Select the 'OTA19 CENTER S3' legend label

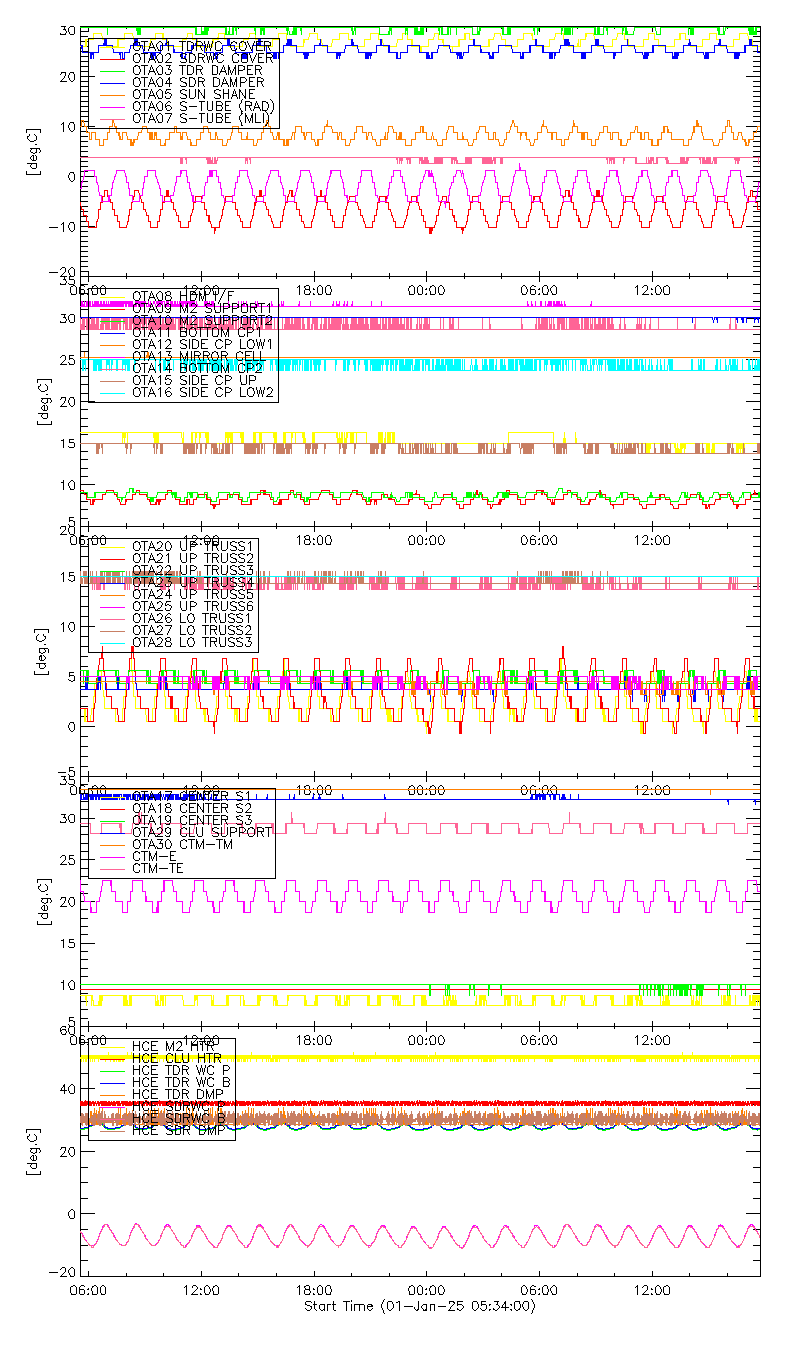coord(193,820)
